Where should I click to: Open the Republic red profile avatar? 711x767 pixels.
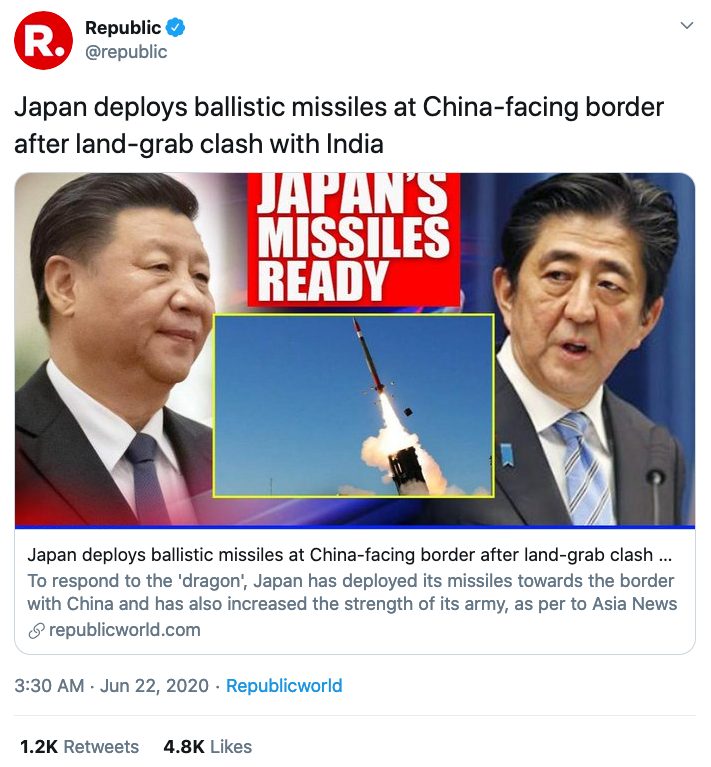pos(43,41)
